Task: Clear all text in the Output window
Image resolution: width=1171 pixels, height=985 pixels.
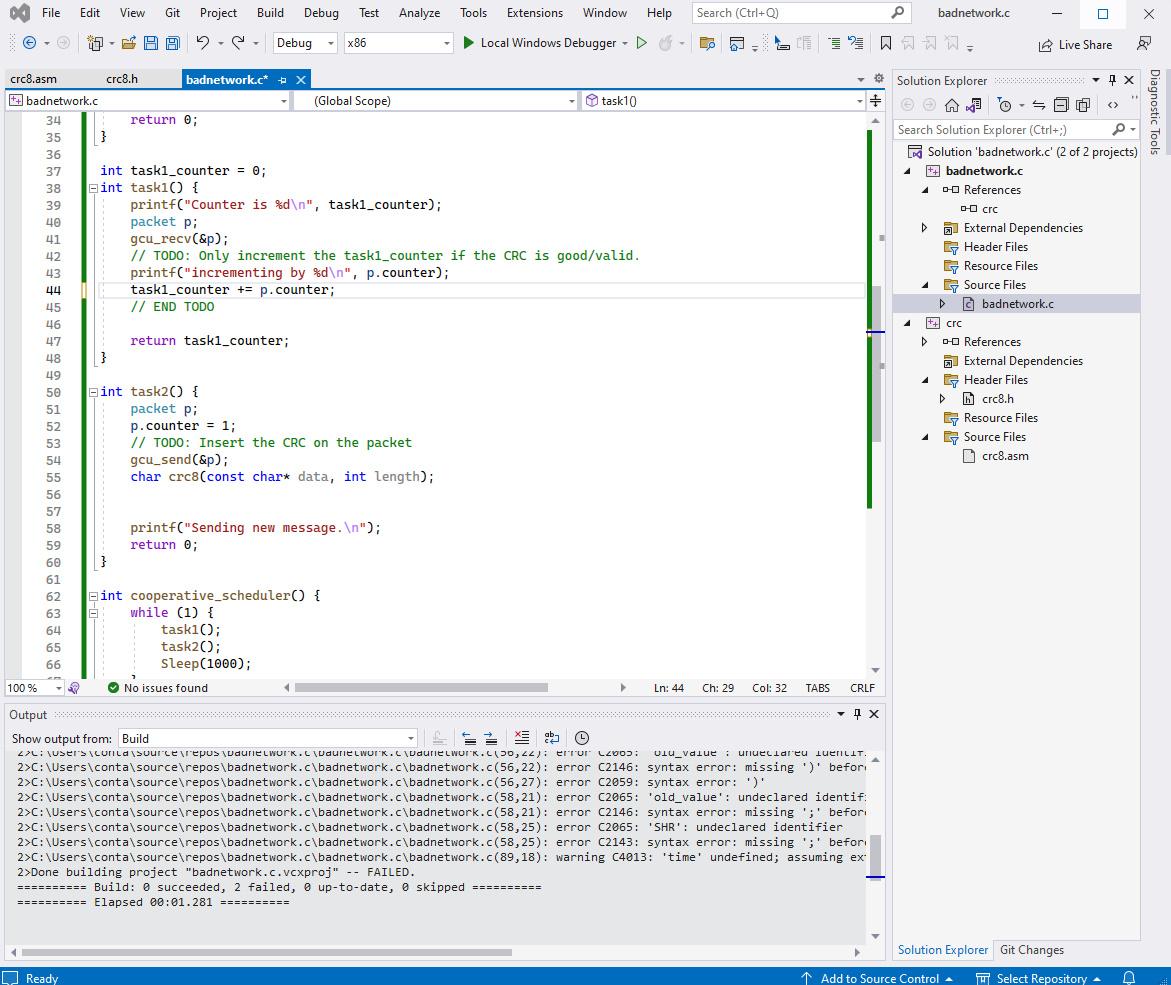Action: click(522, 738)
